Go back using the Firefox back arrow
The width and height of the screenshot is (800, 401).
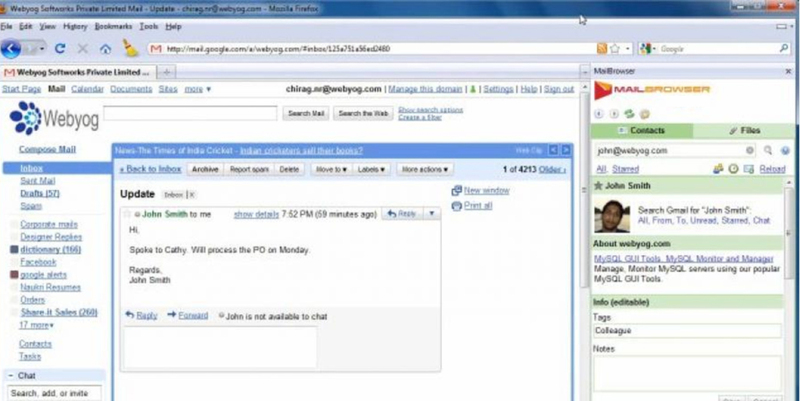(11, 49)
